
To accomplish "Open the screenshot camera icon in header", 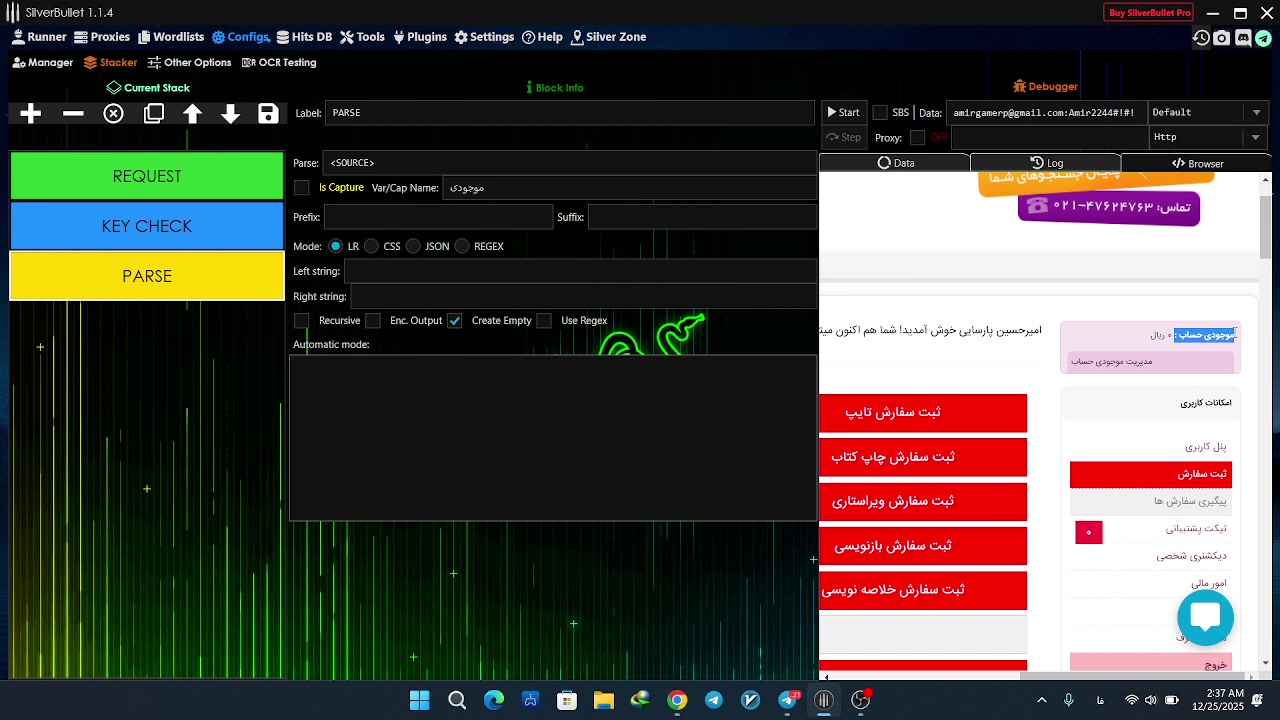I will click(x=1222, y=38).
